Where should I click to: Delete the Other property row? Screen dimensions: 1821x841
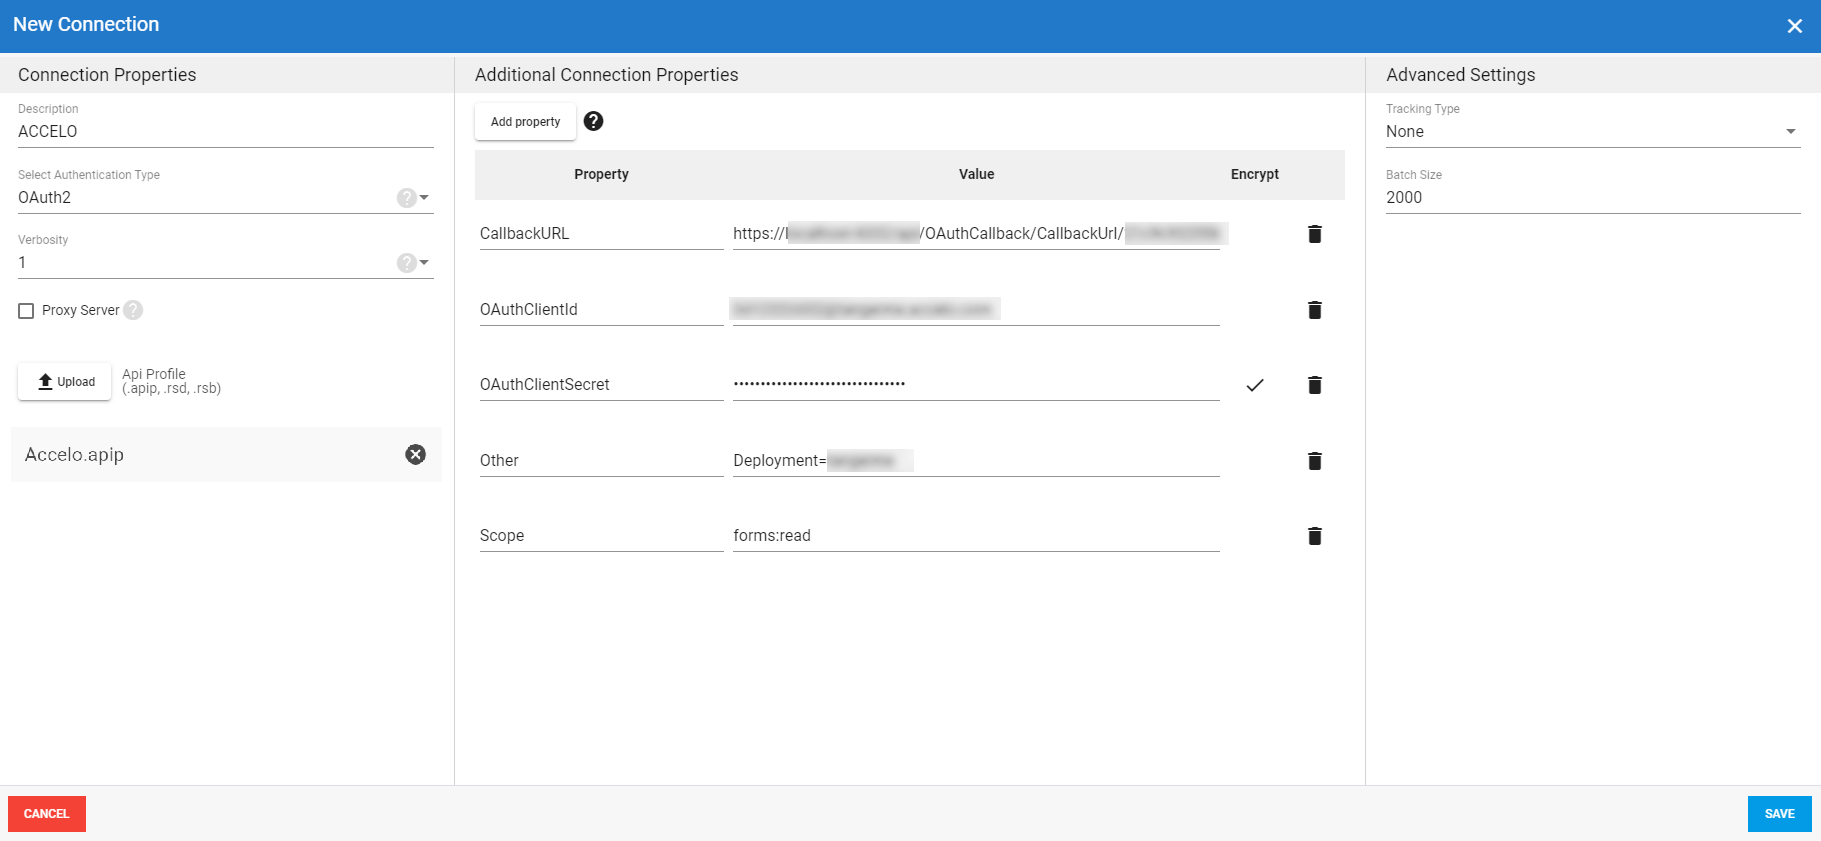[1314, 461]
